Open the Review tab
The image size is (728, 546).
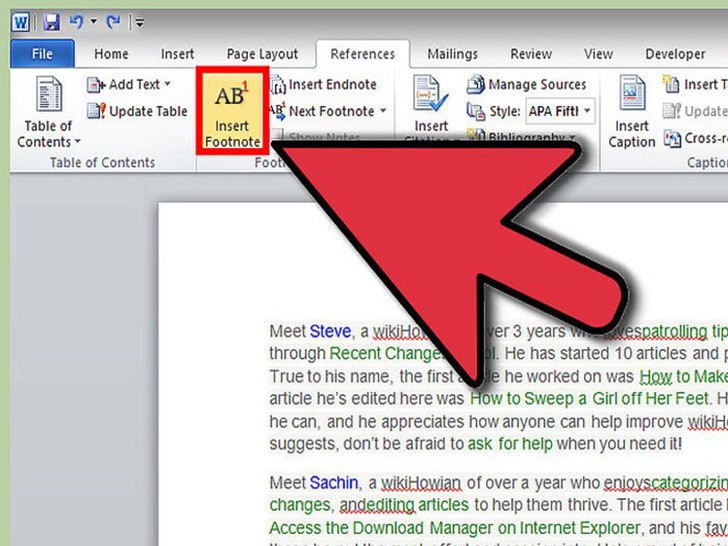531,54
